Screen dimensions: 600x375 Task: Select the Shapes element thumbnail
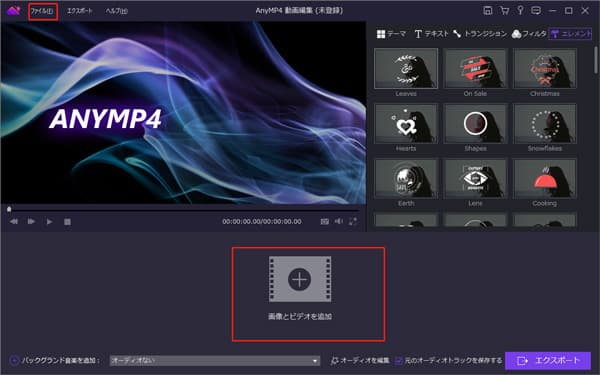475,124
